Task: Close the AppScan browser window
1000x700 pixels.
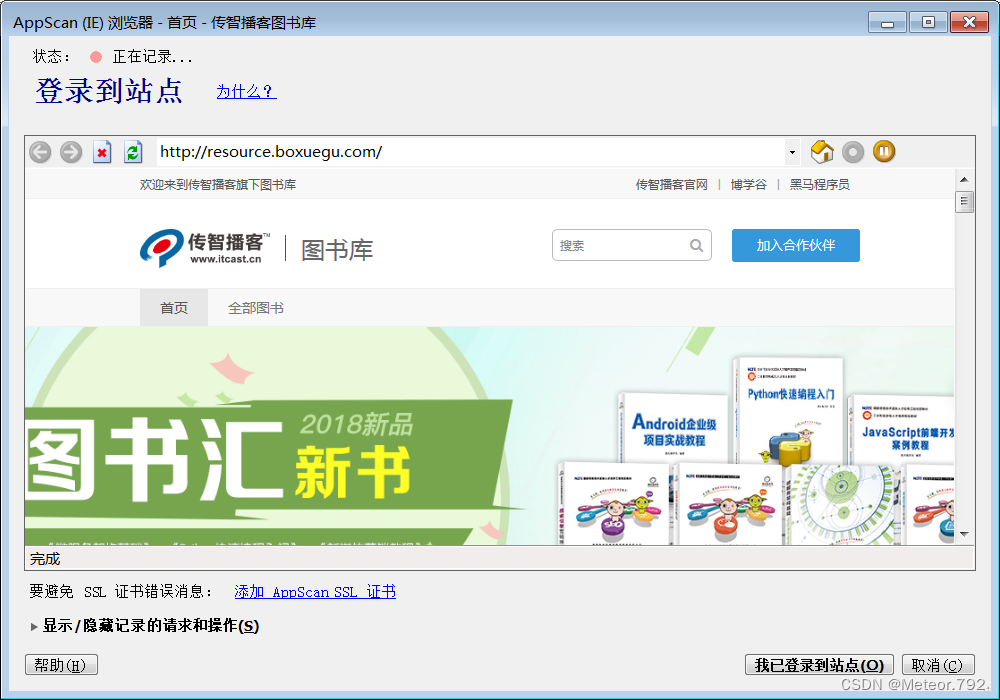Action: click(x=969, y=22)
